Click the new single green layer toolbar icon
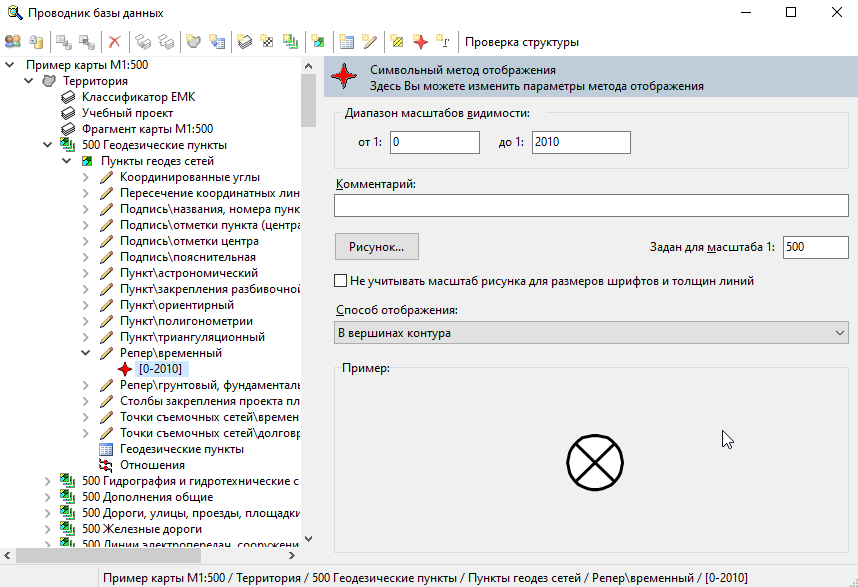Screen dimensions: 858x587 (318, 42)
